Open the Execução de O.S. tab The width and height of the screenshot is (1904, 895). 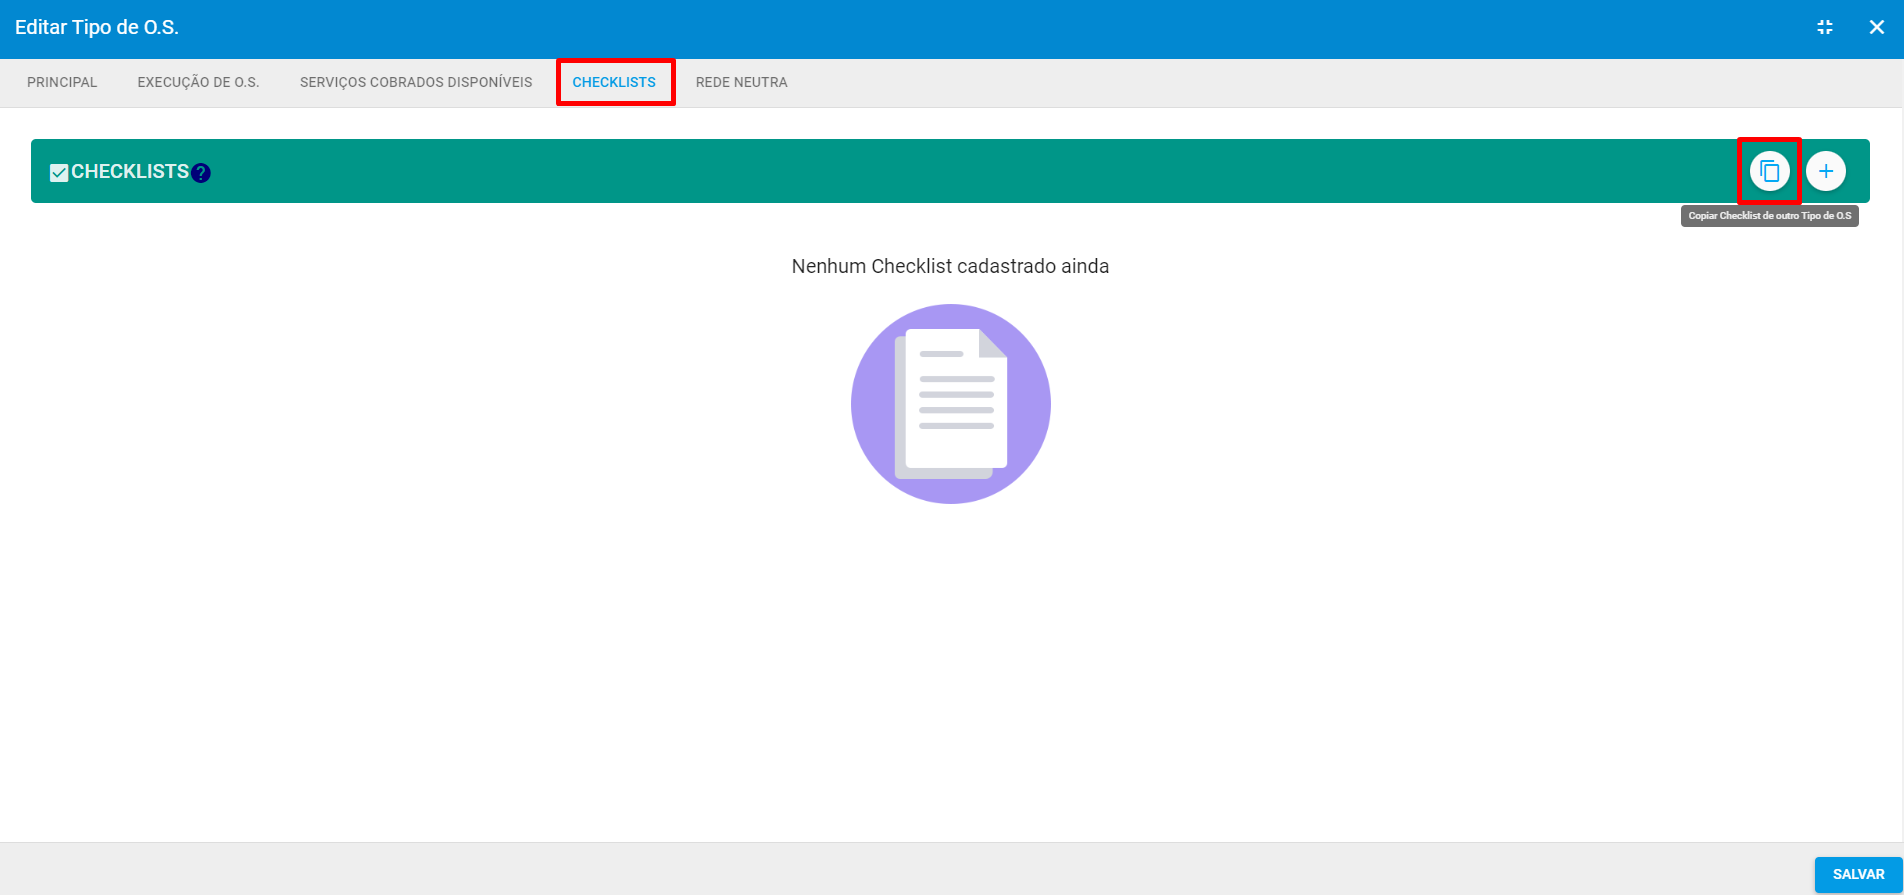click(198, 82)
